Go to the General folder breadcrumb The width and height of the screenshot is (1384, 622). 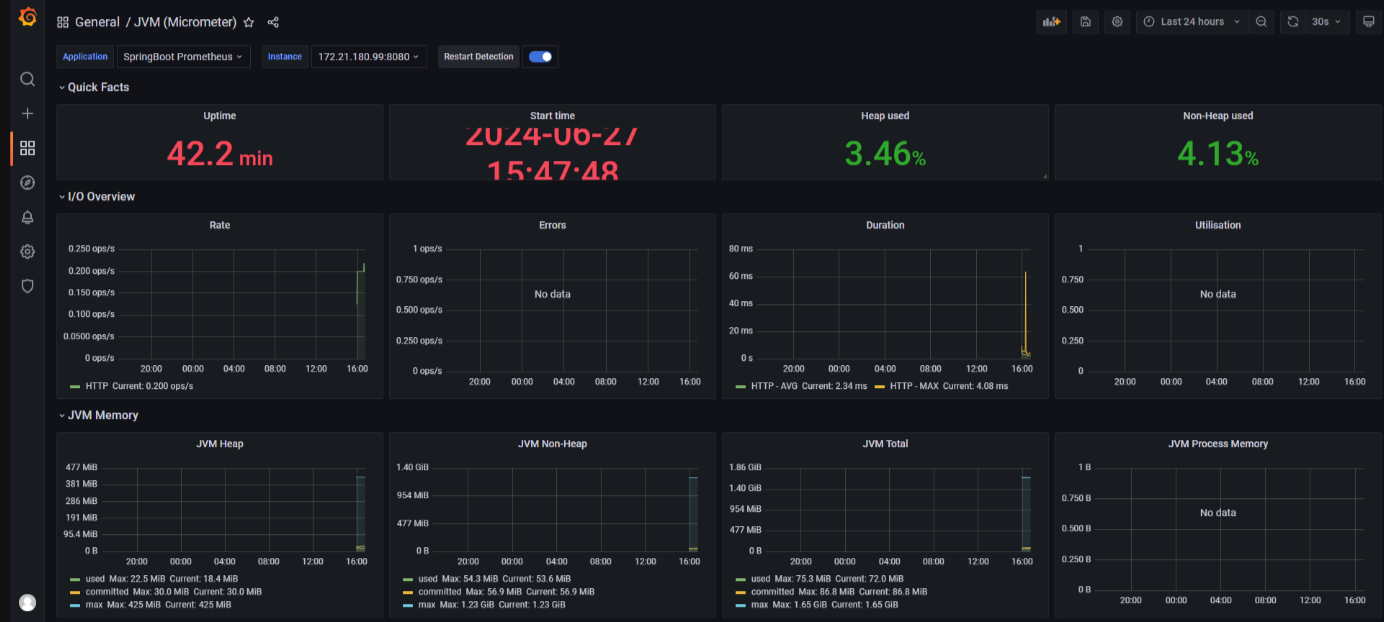[x=97, y=22]
